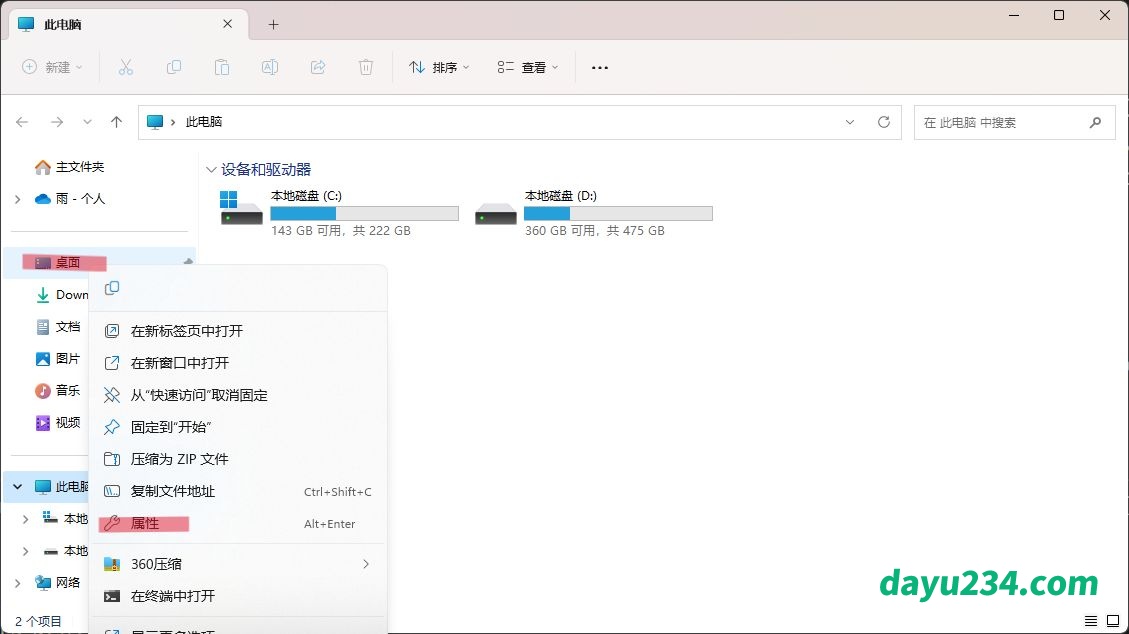The height and width of the screenshot is (634, 1129).
Task: Switch to large thumbnails view icon
Action: pyautogui.click(x=1113, y=621)
